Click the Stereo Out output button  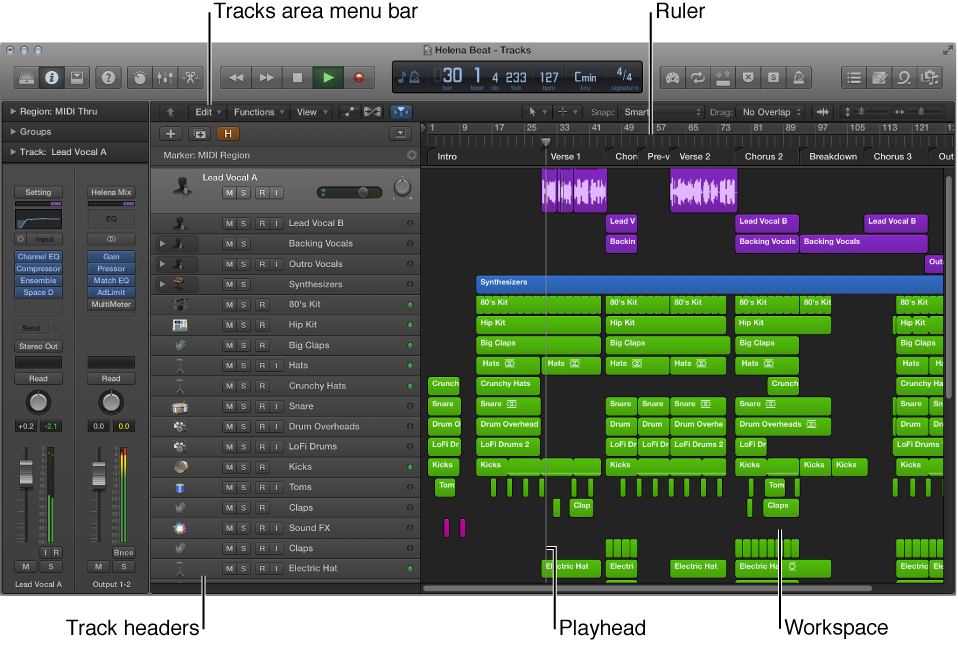38,346
